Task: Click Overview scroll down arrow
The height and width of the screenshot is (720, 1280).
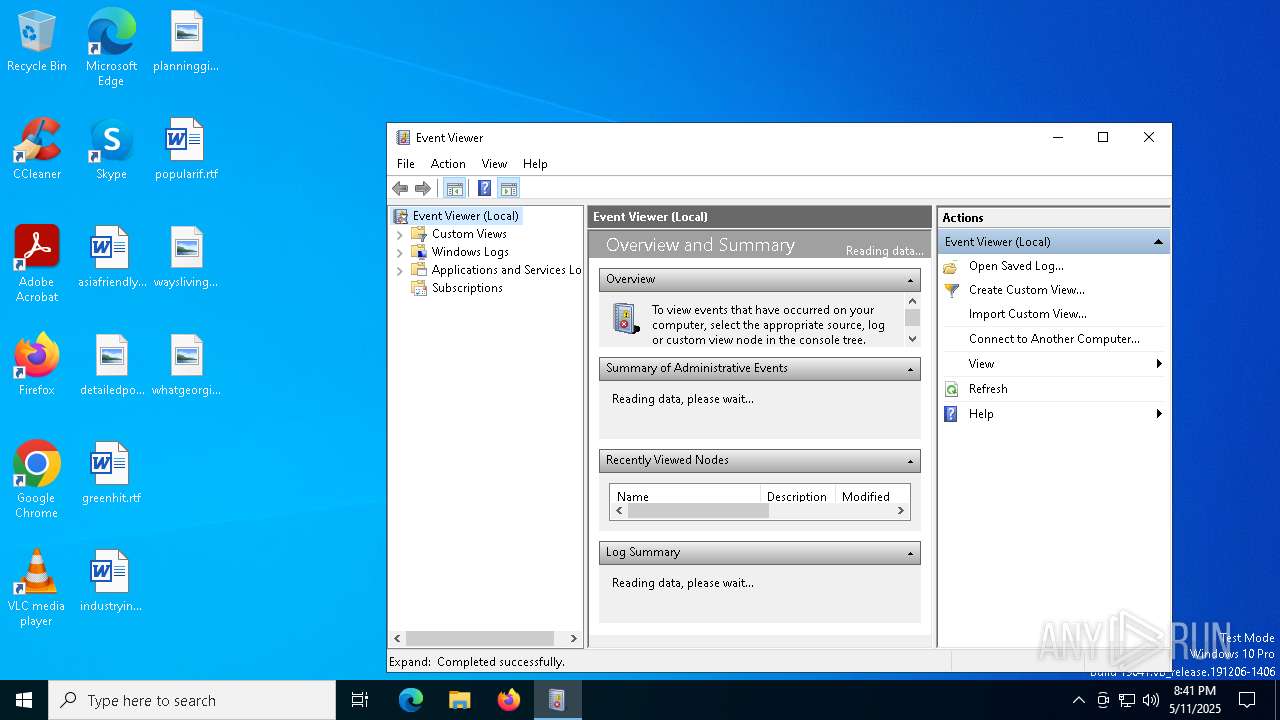Action: click(x=912, y=339)
